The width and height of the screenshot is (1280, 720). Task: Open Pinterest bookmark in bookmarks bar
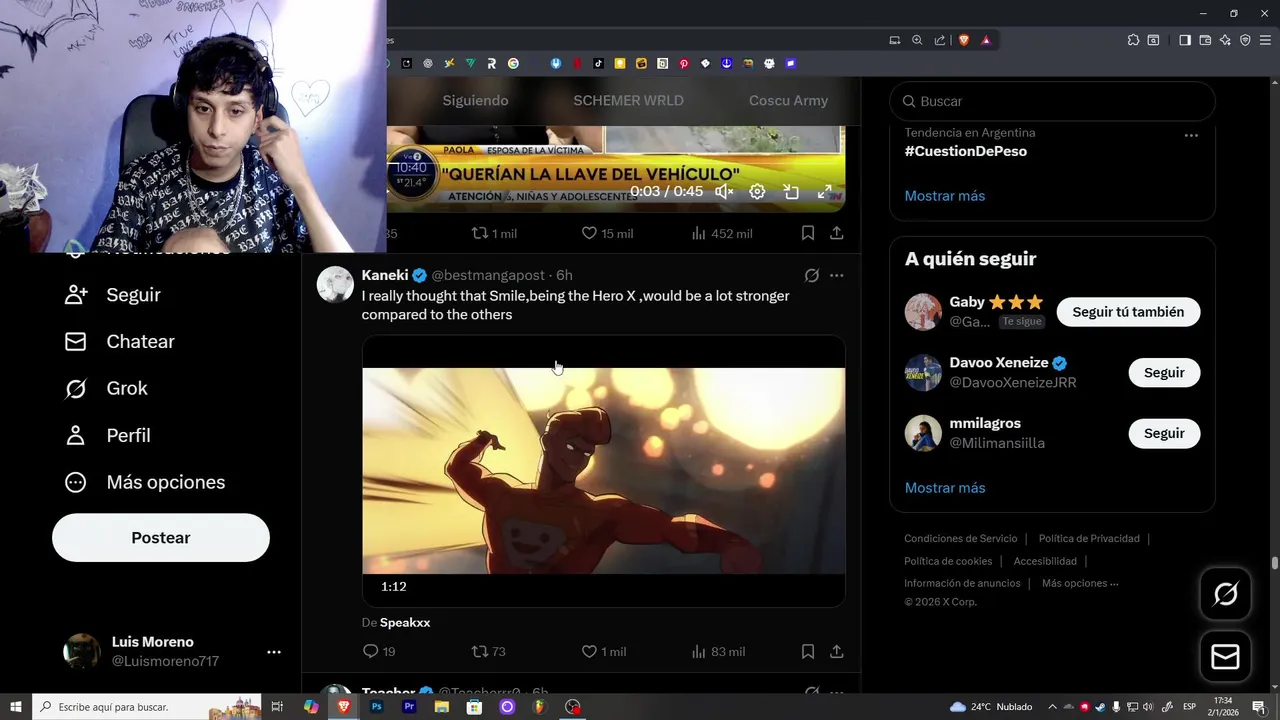click(x=684, y=63)
